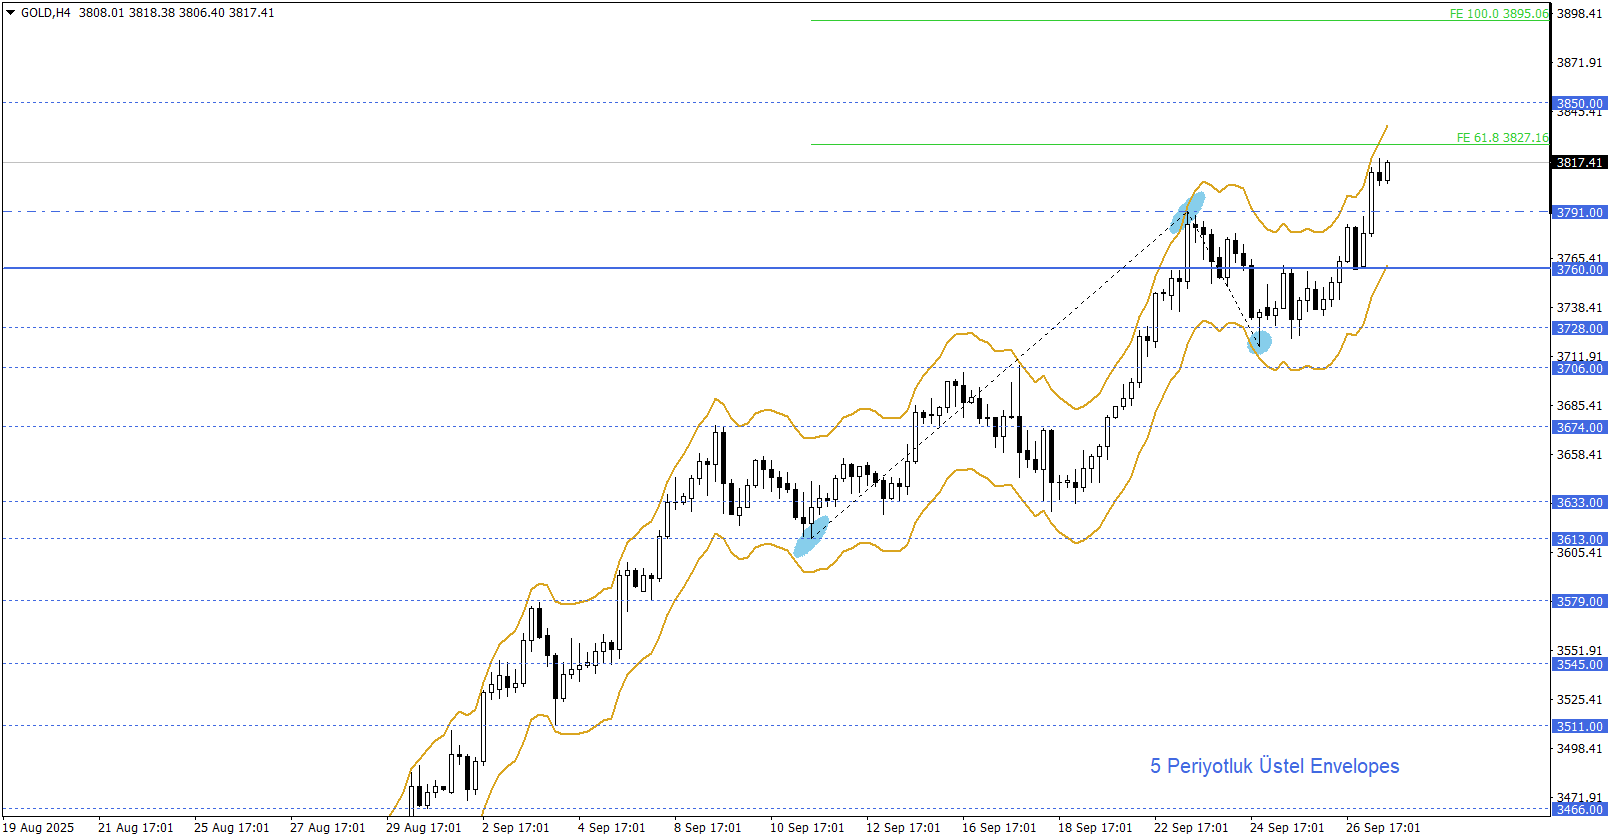Image resolution: width=1614 pixels, height=840 pixels.
Task: Select the 3674.00 price level label
Action: (1579, 428)
